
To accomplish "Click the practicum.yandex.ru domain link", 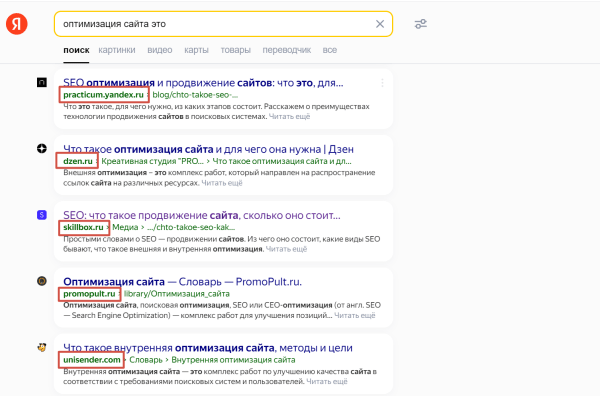I will point(103,95).
